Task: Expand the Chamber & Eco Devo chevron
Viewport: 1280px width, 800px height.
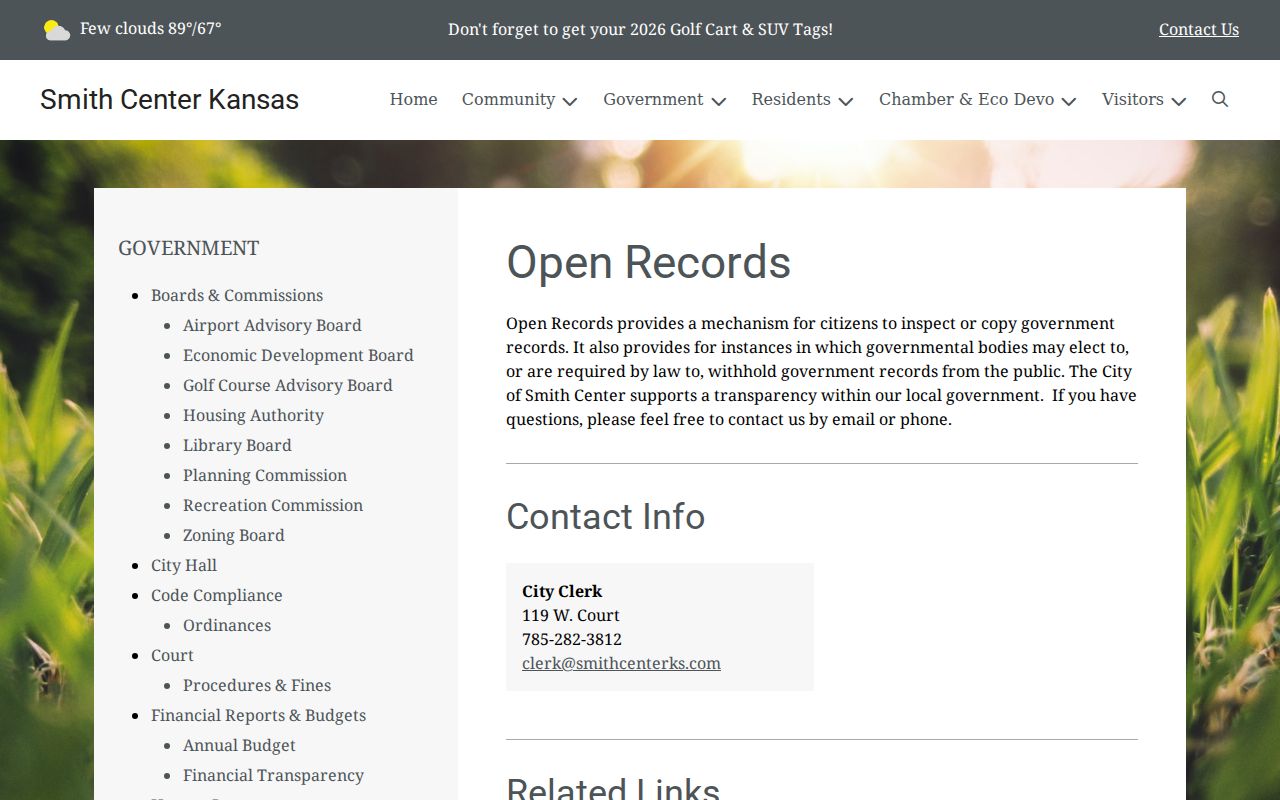Action: point(1068,101)
